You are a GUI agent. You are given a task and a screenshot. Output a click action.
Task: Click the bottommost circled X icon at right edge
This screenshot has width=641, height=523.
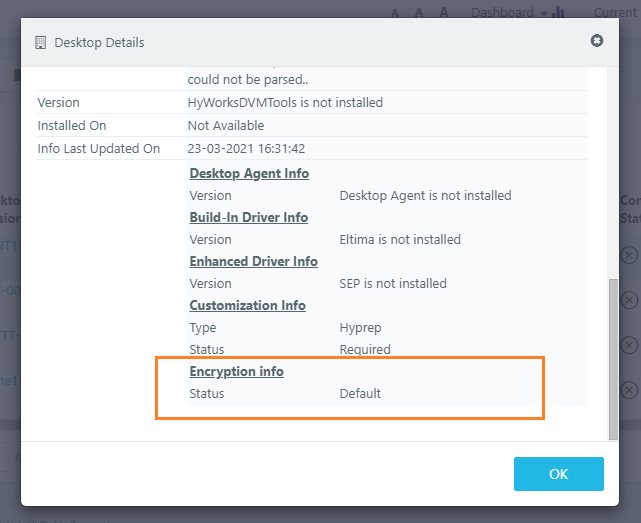click(629, 389)
